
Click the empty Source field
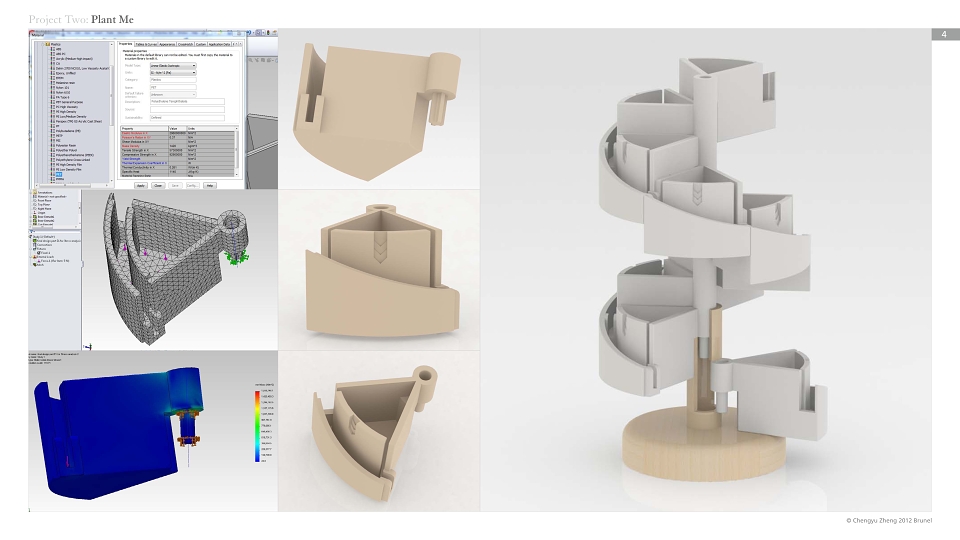(187, 110)
